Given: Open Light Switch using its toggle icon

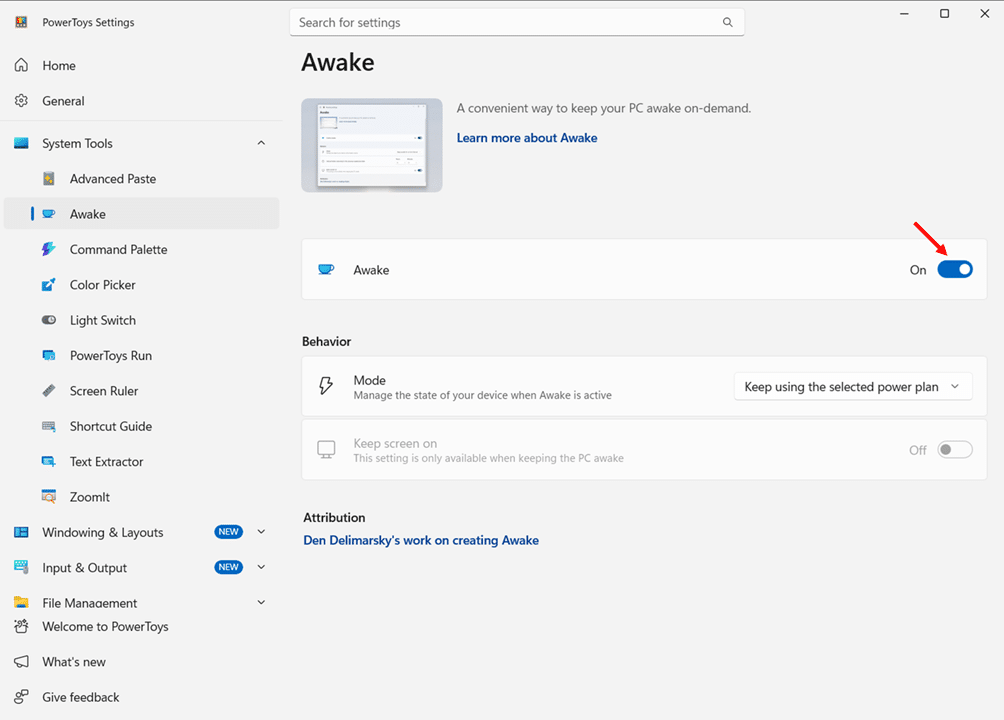Looking at the screenshot, I should [49, 320].
